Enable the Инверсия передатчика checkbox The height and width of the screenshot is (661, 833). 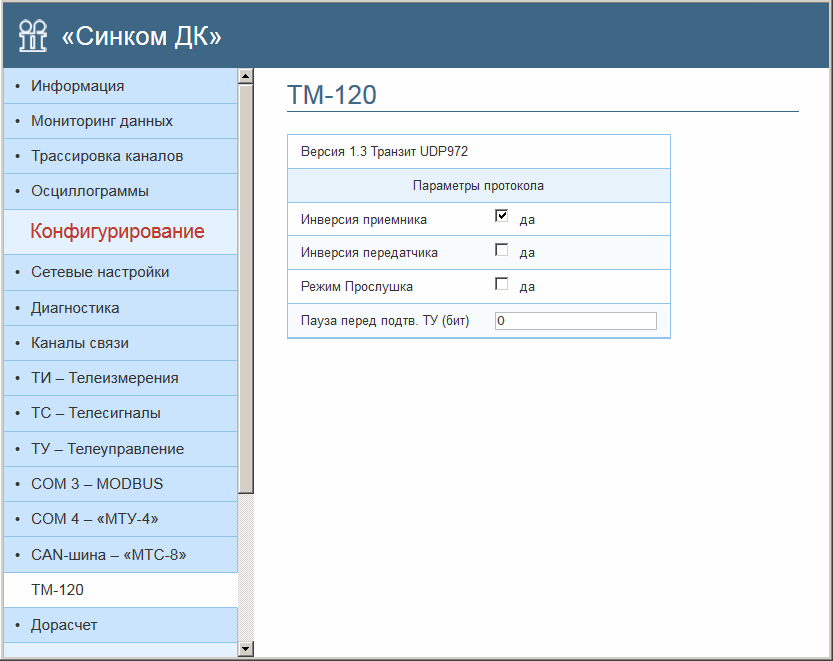coord(502,250)
